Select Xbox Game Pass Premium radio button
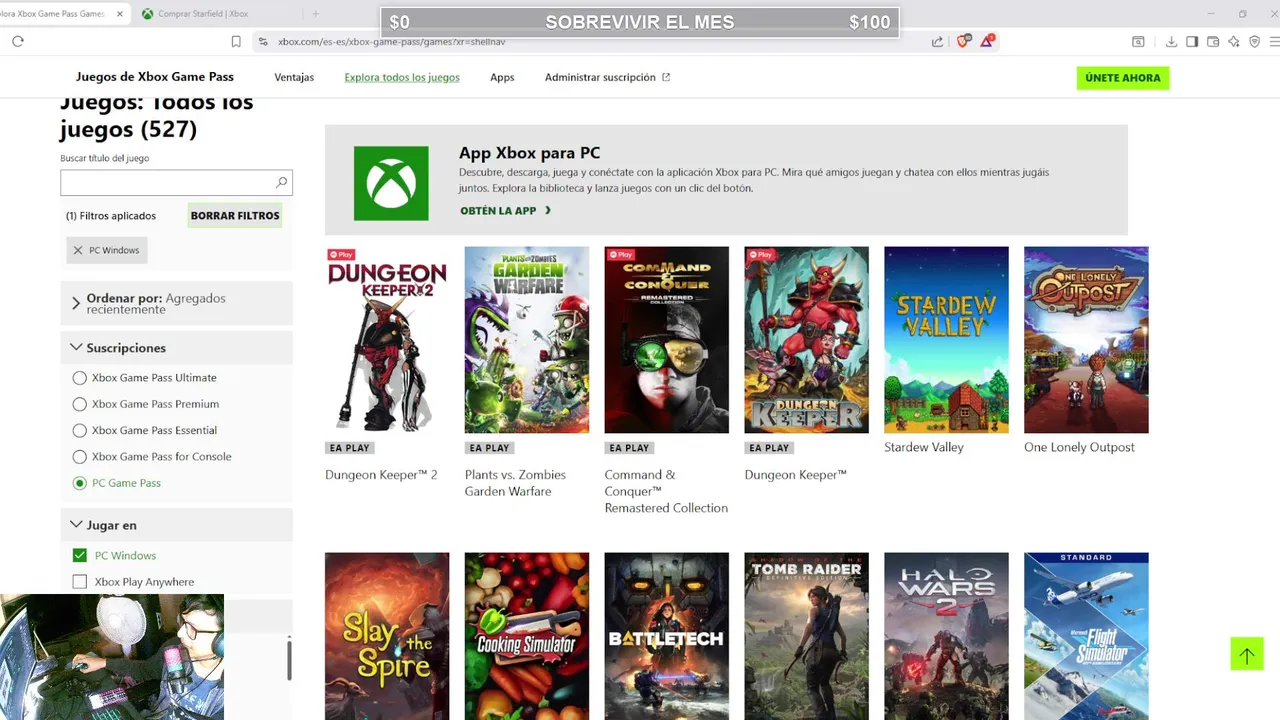This screenshot has width=1280, height=720. pyautogui.click(x=80, y=404)
